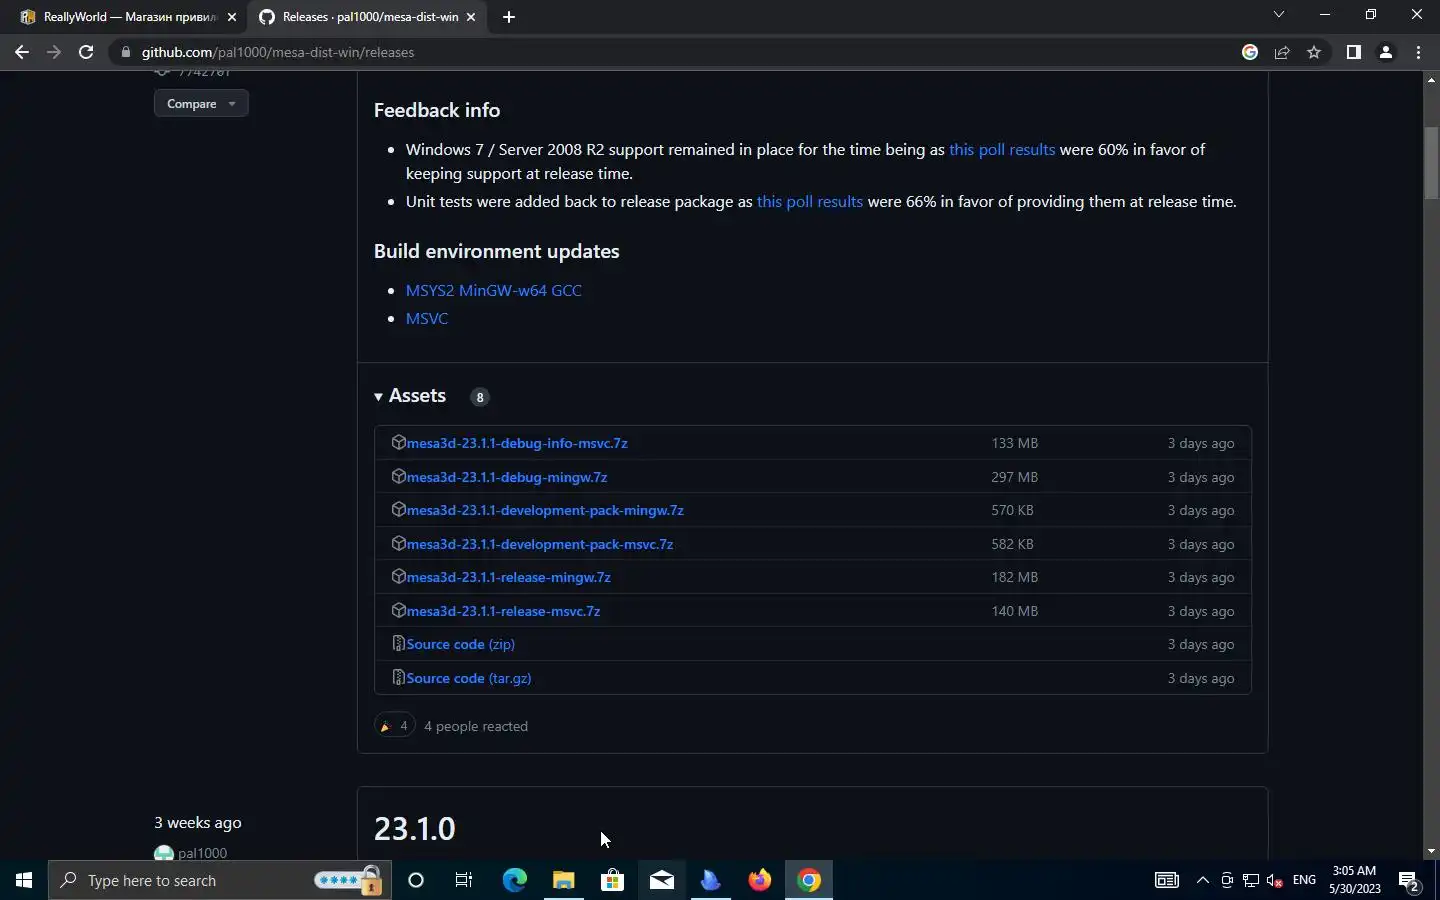Reload the page with the refresh icon
This screenshot has width=1440, height=900.
[86, 52]
